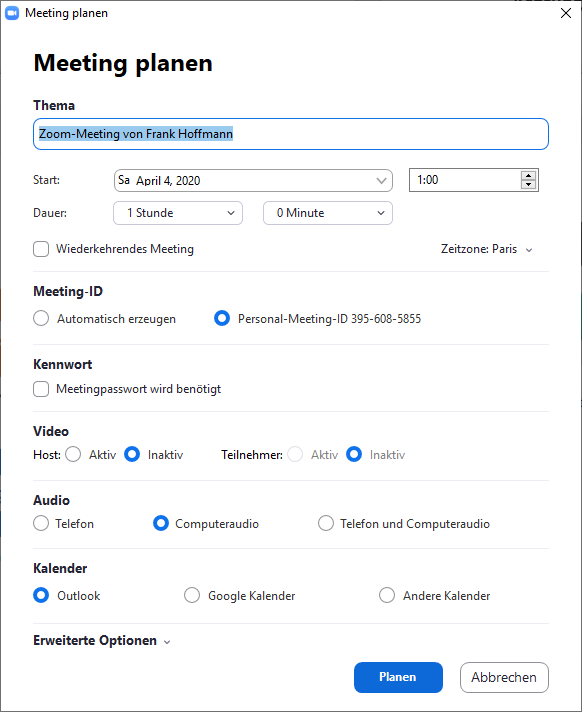Select the Personal-Meeting-ID radio option
This screenshot has width=582, height=712.
coord(222,318)
